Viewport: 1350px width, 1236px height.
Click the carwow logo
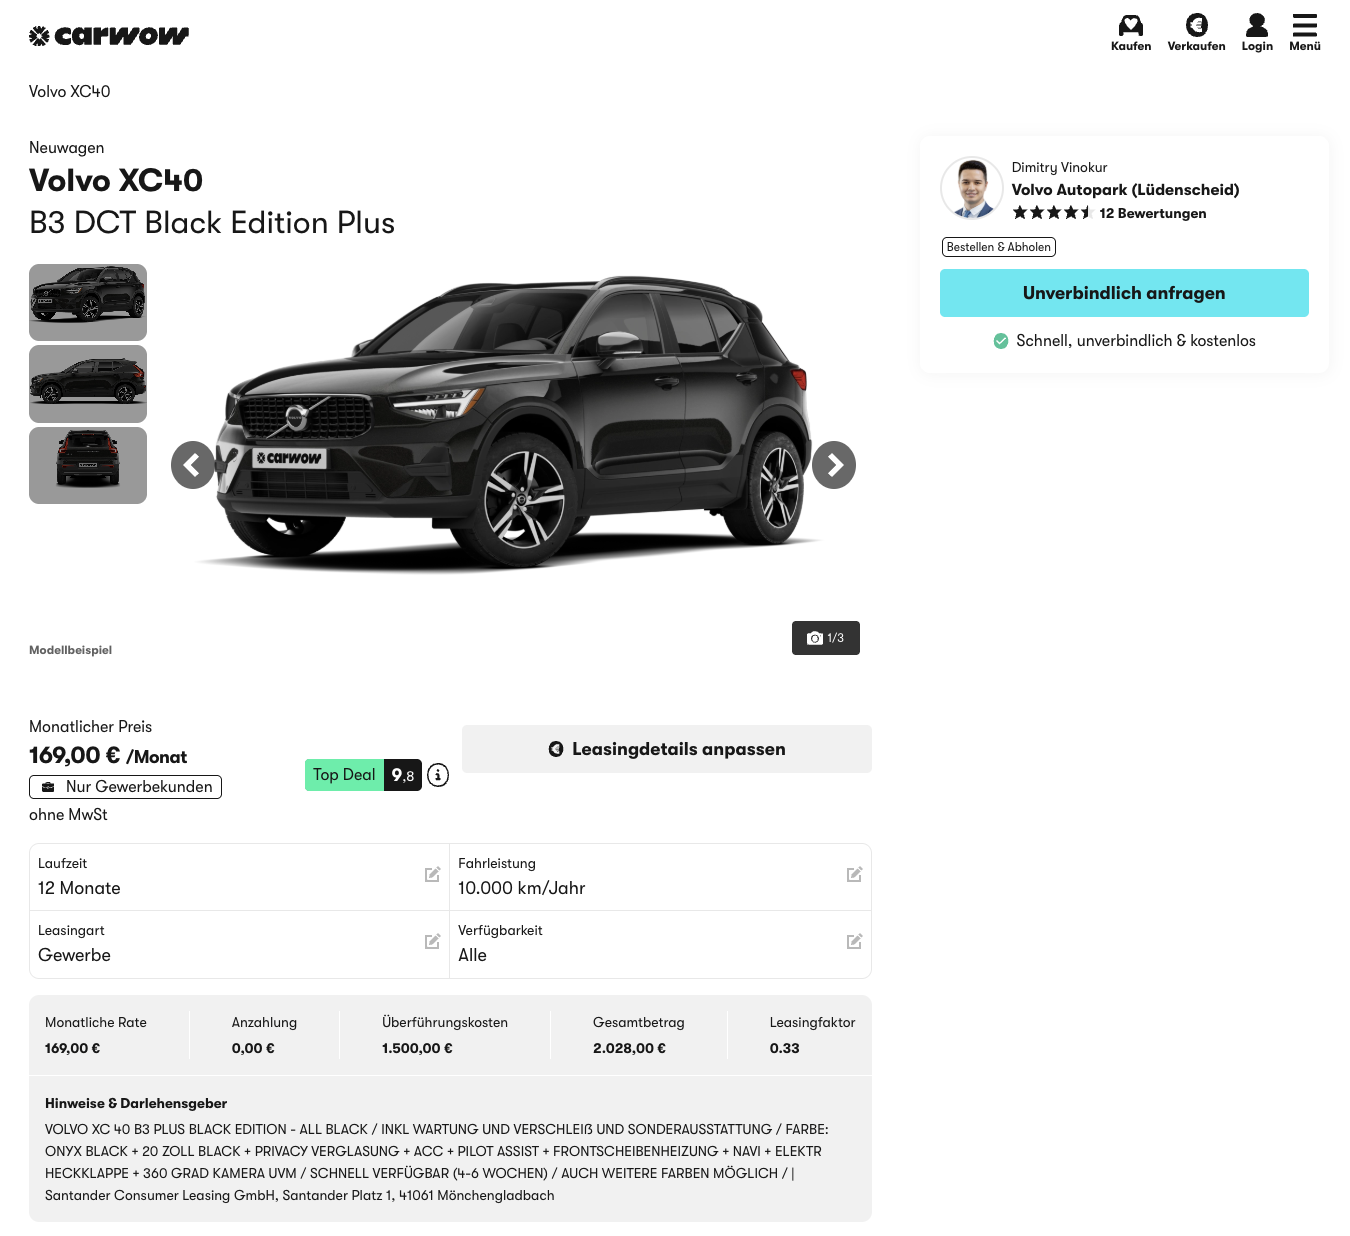coord(109,36)
